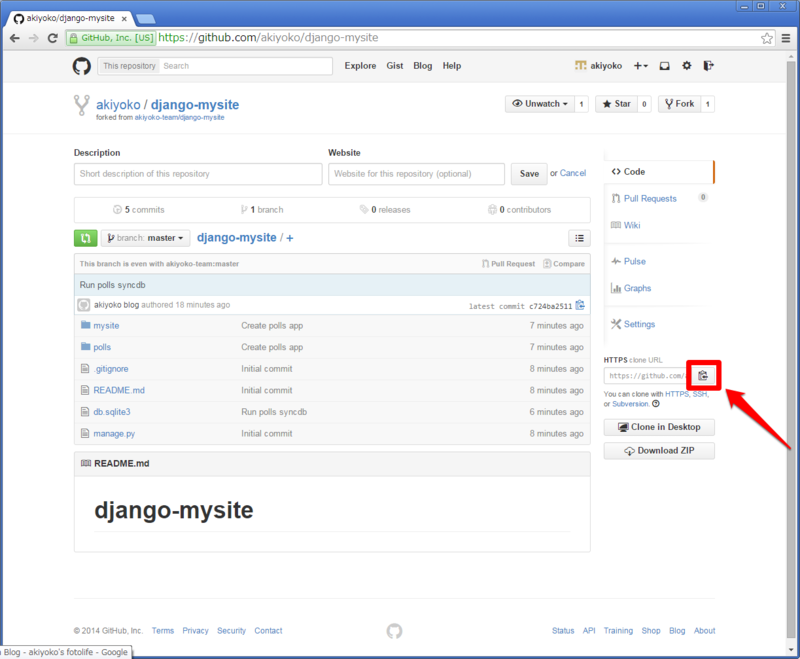Viewport: 800px width, 659px height.
Task: Open forked-from akiyoko-team/django-mysite link
Action: click(179, 117)
